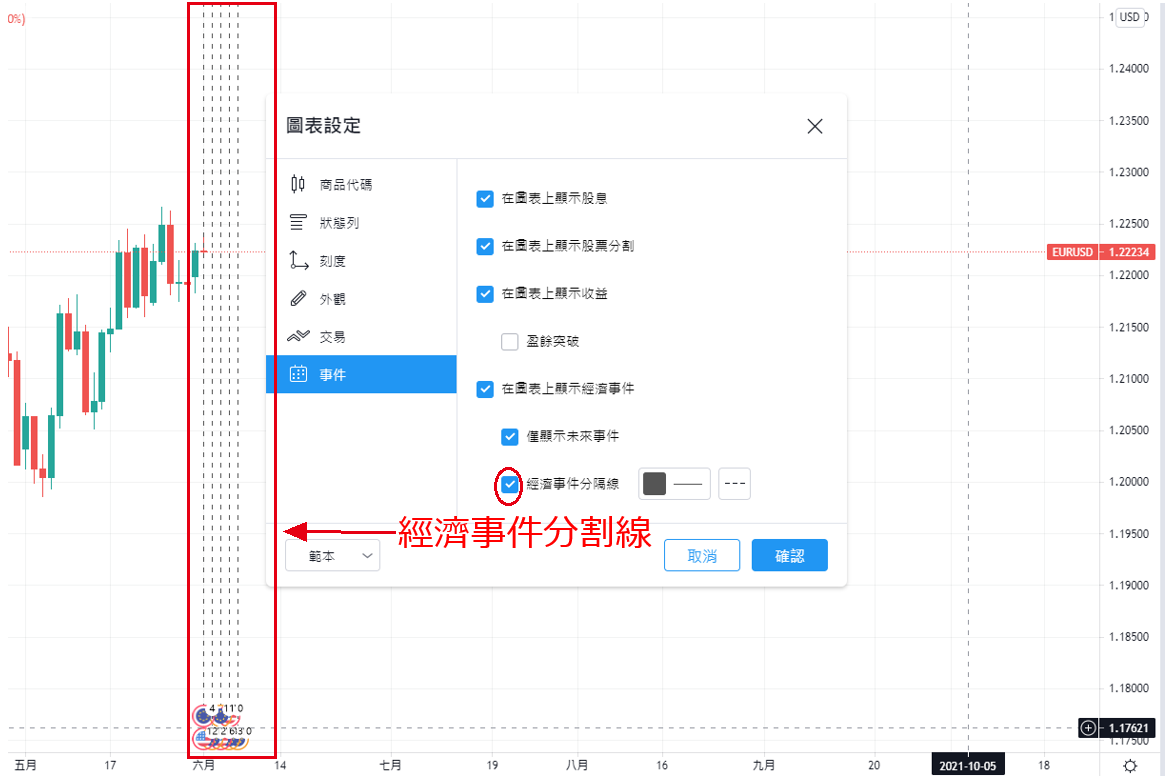Click the plus icon on price axis
The height and width of the screenshot is (781, 1175).
pos(1087,728)
